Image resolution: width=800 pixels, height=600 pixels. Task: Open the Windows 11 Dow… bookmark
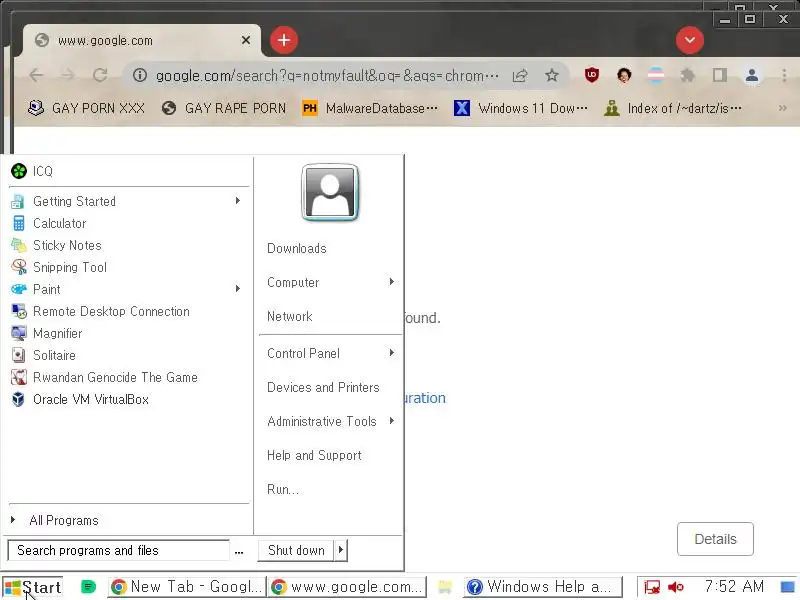[x=521, y=108]
